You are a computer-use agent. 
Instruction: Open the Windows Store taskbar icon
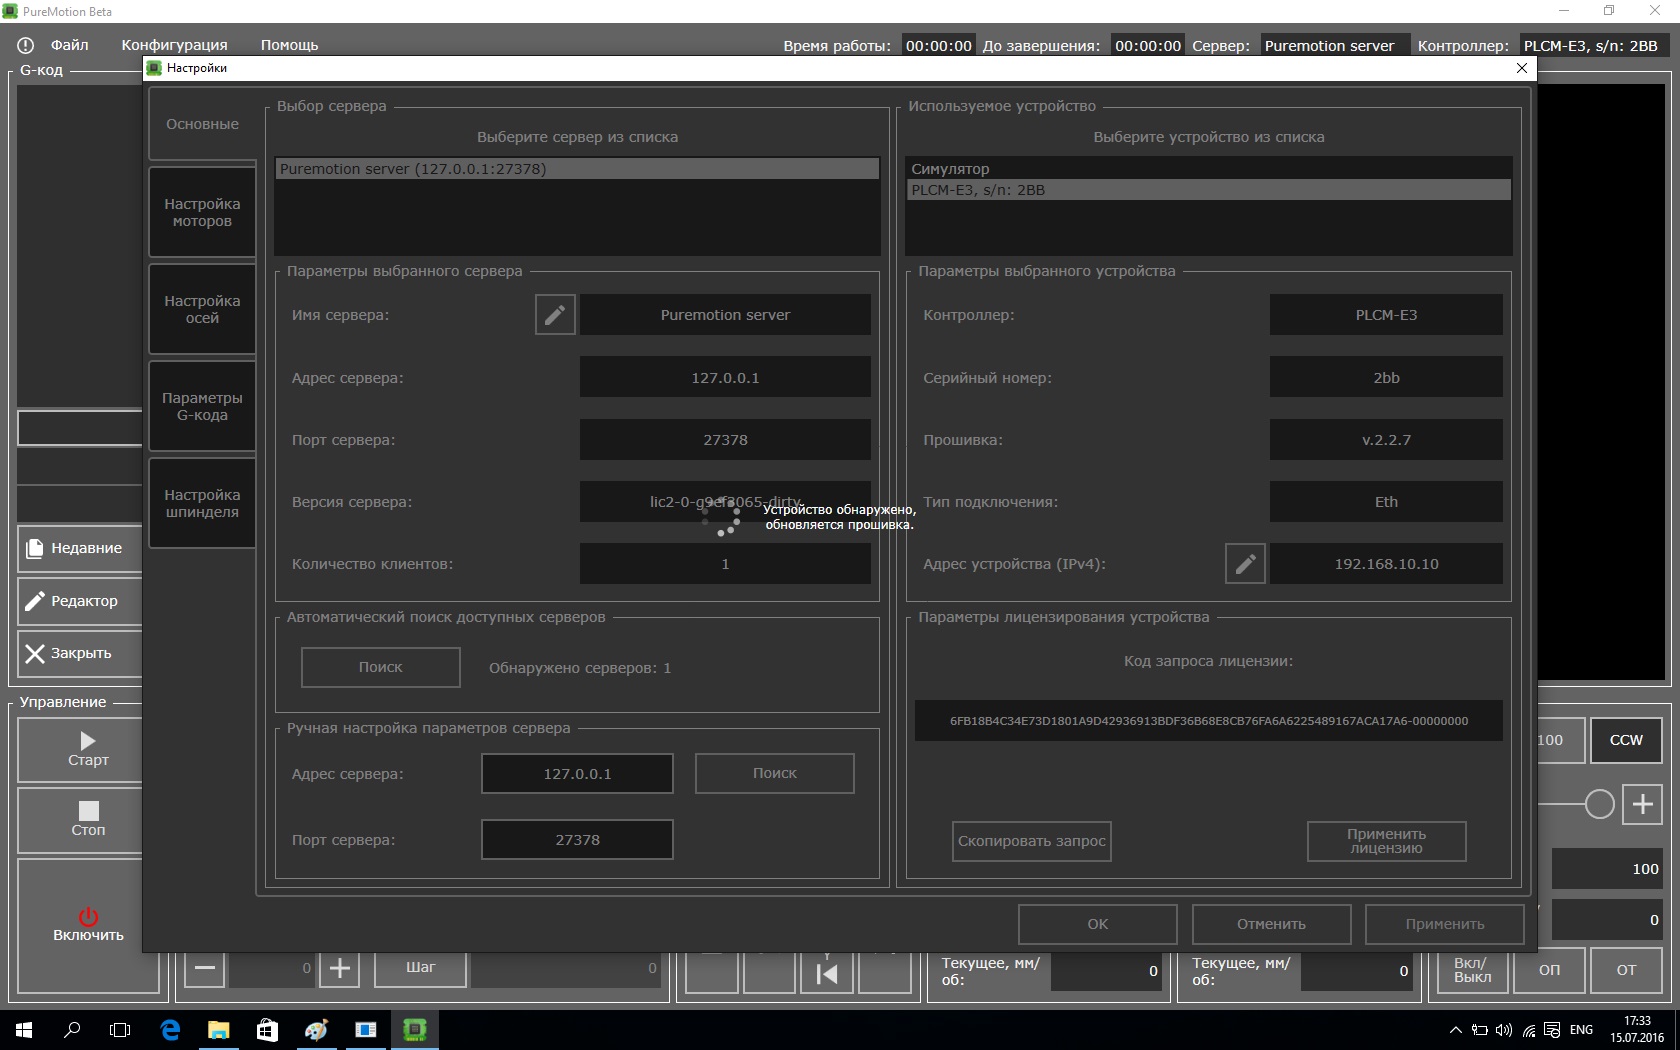click(267, 1030)
